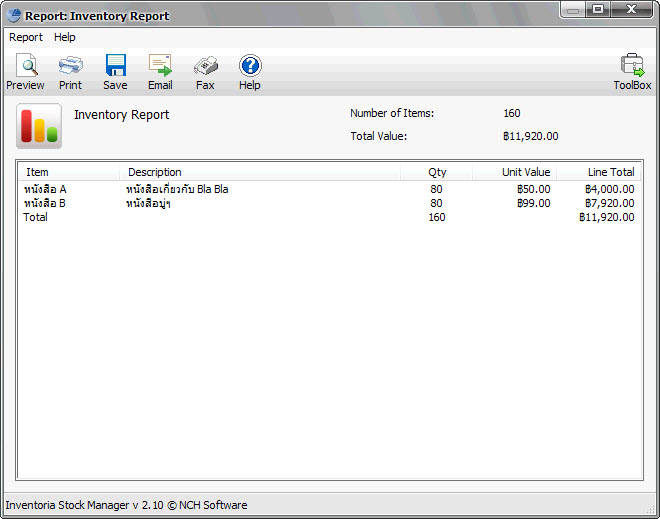Select row item หนังสือ B
The width and height of the screenshot is (660, 519).
tap(45, 203)
